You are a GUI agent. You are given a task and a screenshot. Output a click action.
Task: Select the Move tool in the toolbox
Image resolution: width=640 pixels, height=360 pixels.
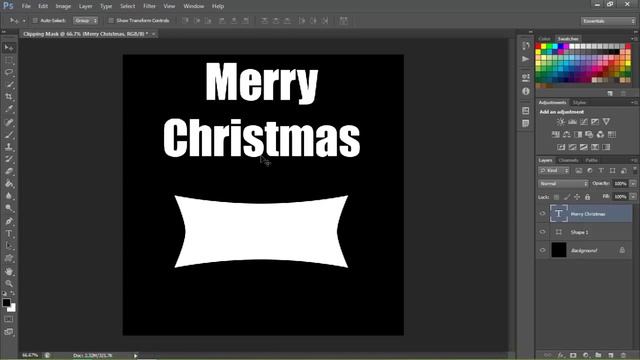pyautogui.click(x=9, y=48)
